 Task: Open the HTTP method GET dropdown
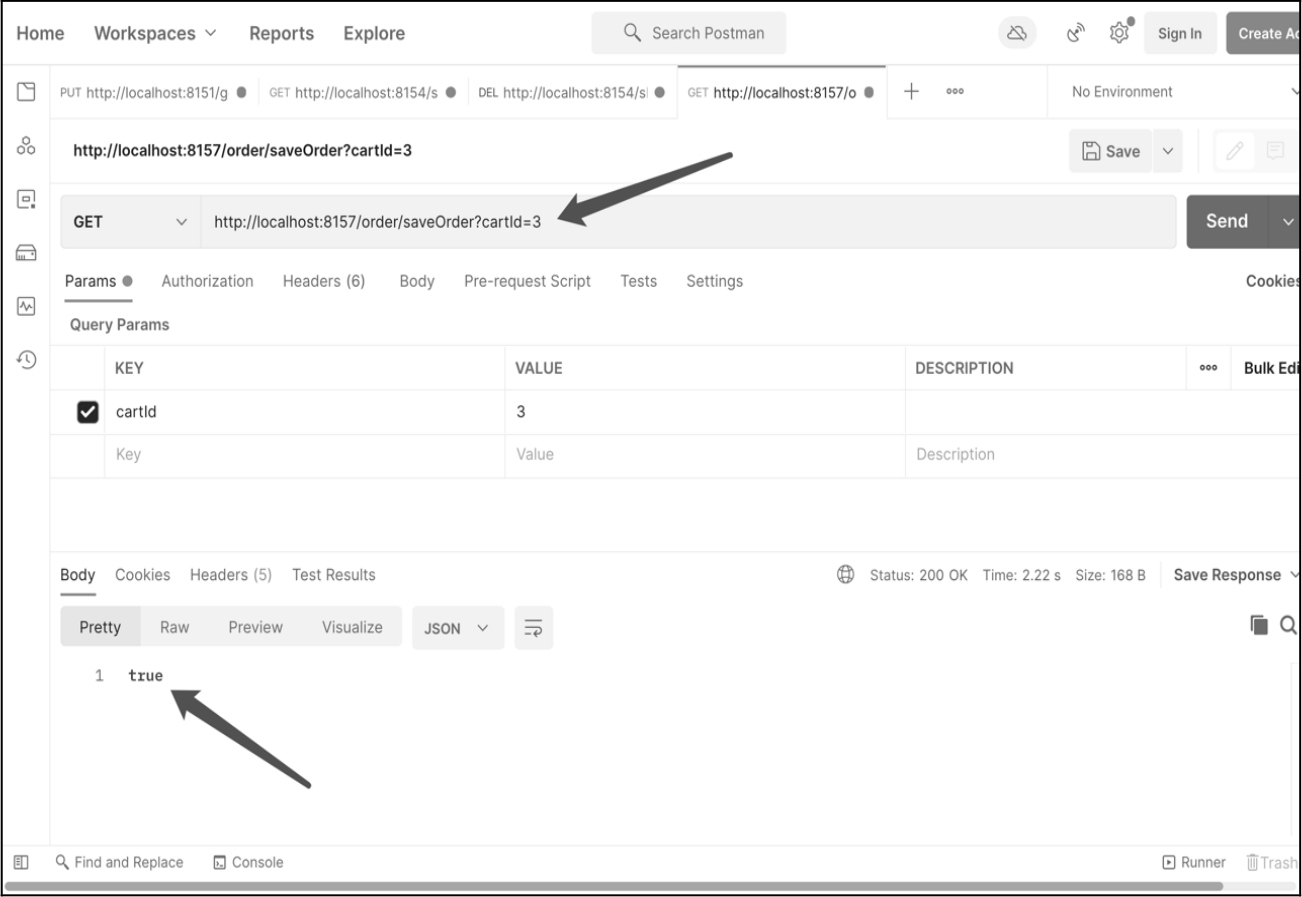(131, 222)
